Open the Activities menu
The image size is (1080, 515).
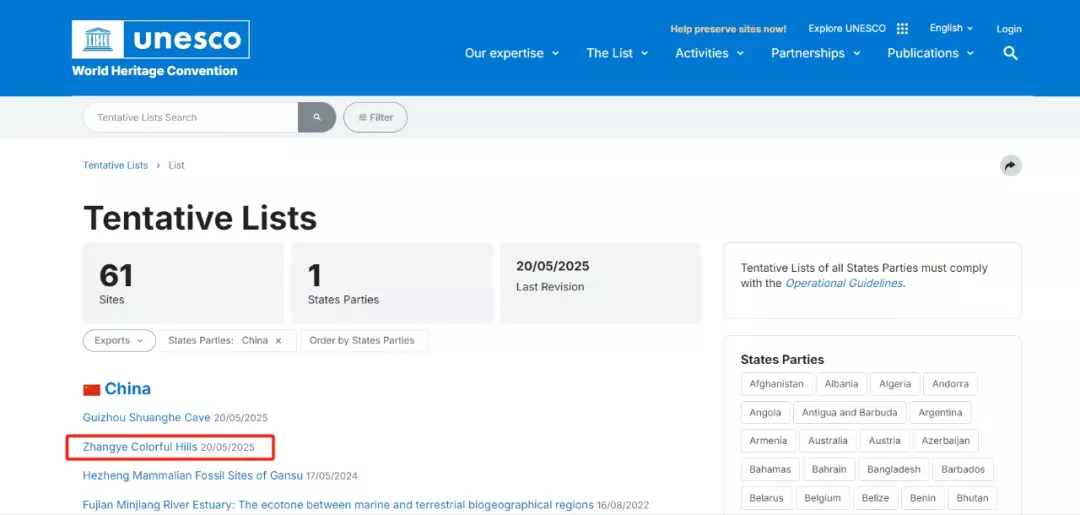(x=709, y=53)
